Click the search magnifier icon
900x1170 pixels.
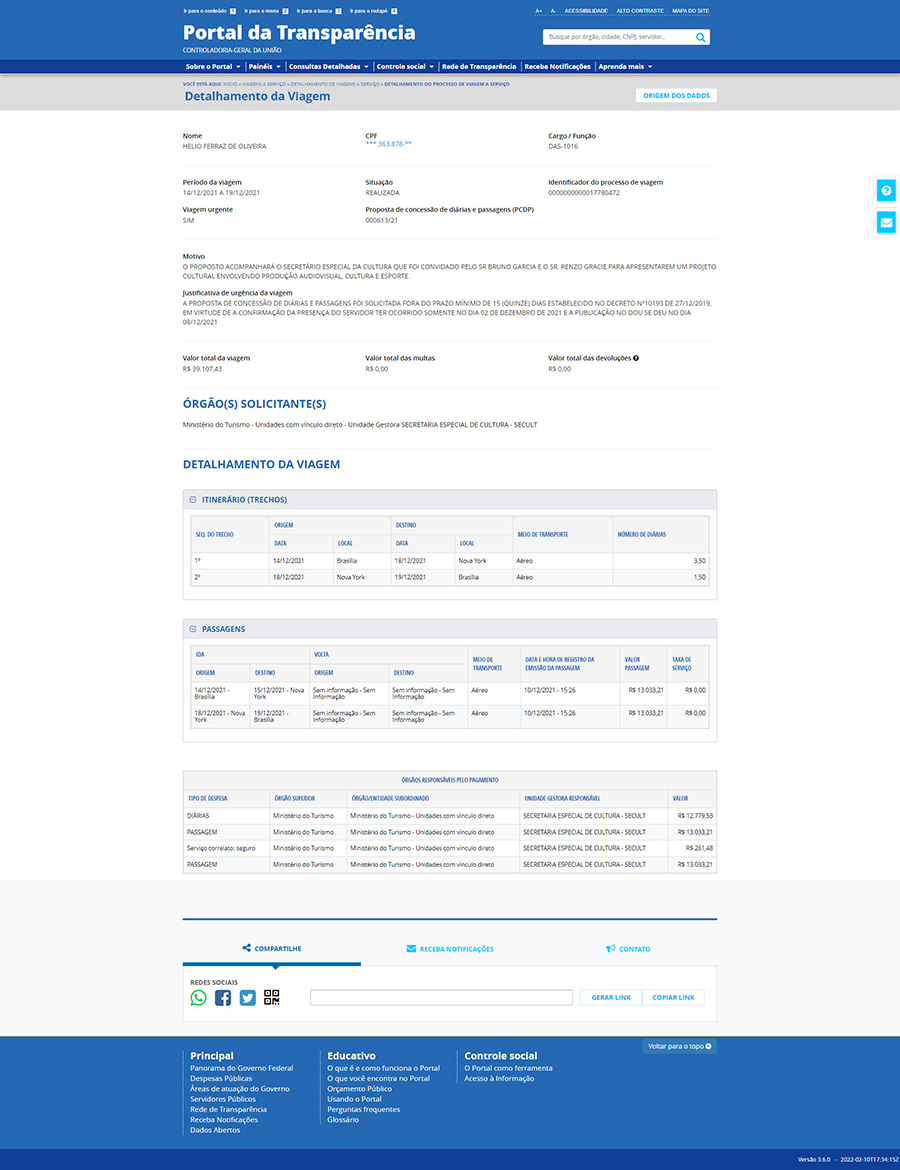pos(701,37)
